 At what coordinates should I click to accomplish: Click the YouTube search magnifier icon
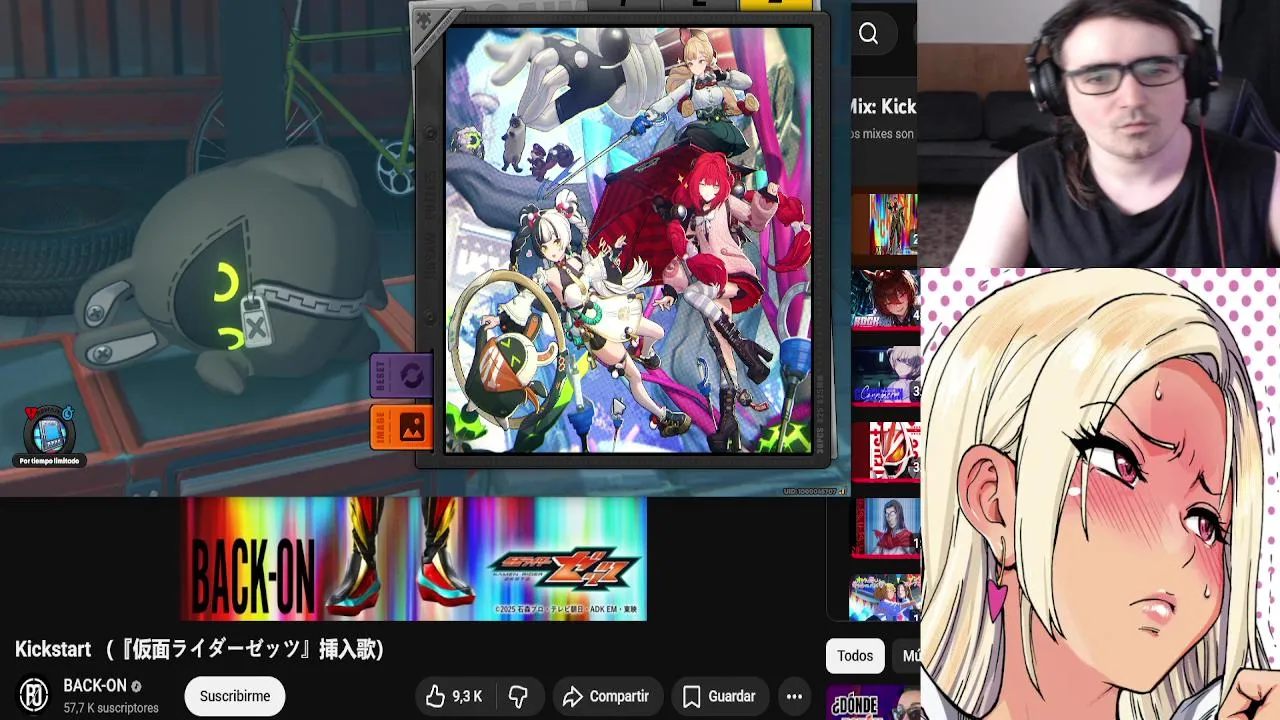point(868,35)
